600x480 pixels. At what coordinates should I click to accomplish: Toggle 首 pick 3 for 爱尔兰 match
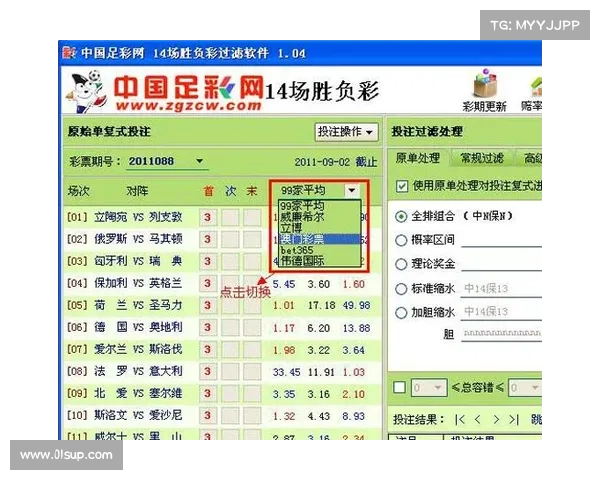[x=208, y=349]
